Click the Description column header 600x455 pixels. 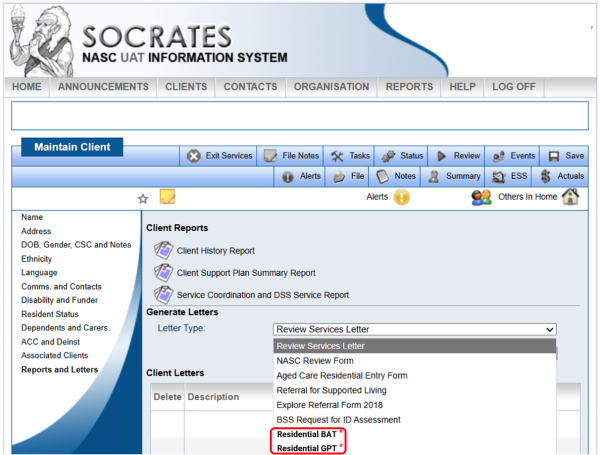pos(213,397)
